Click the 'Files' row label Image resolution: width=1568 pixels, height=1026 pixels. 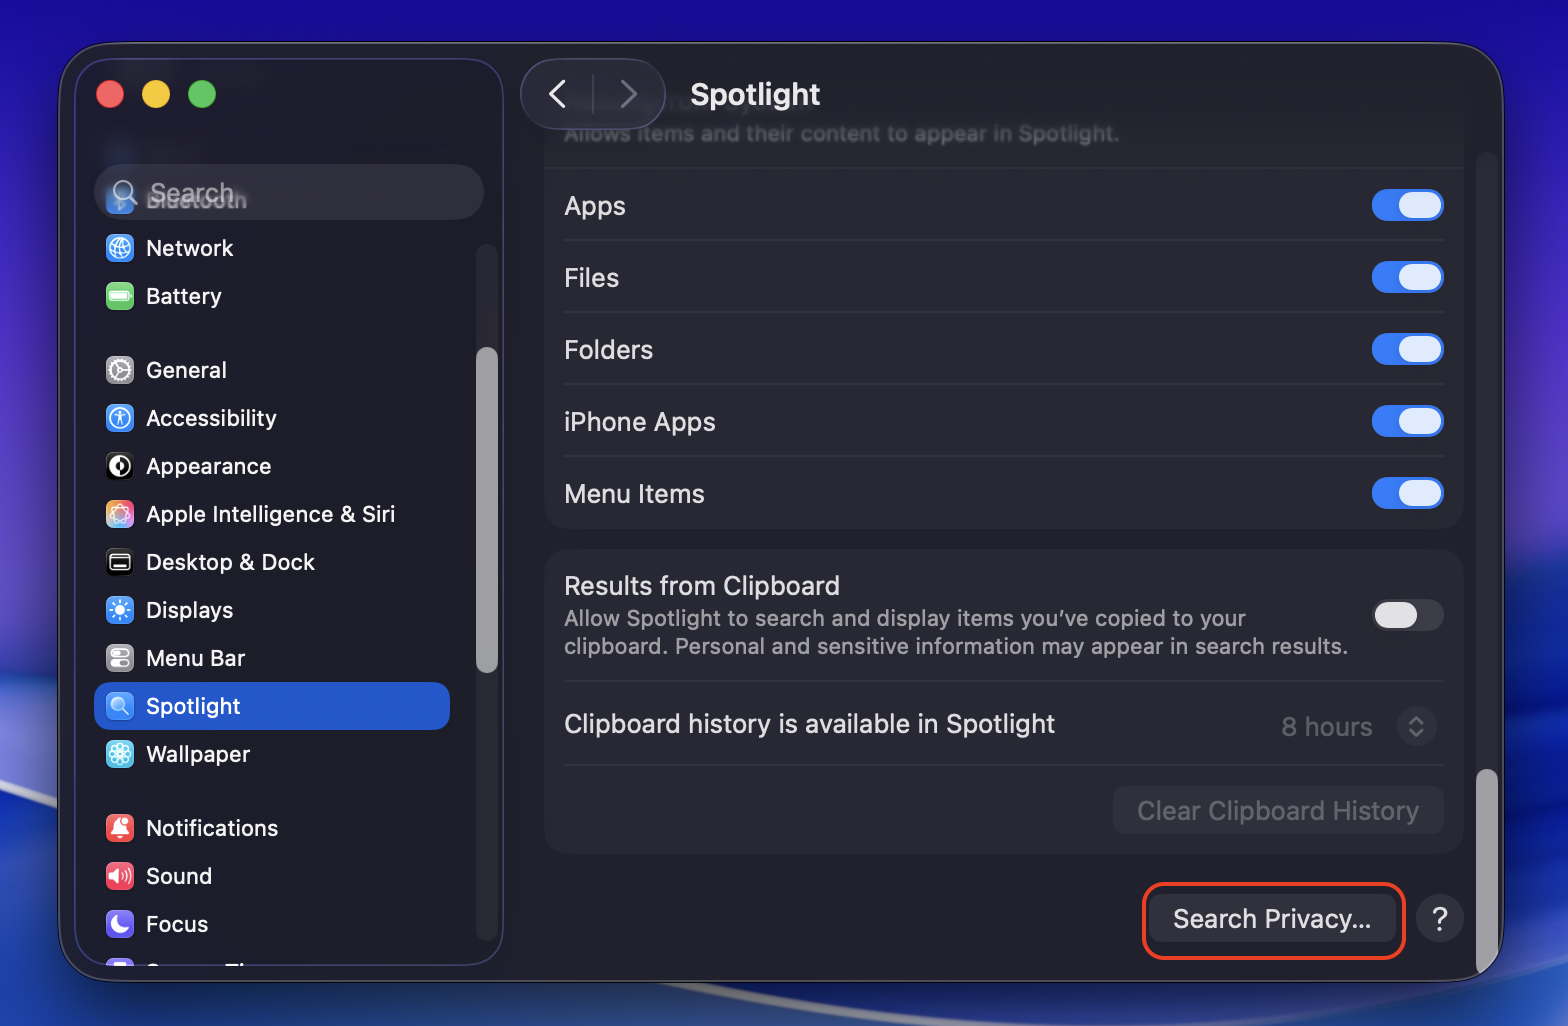pos(591,278)
